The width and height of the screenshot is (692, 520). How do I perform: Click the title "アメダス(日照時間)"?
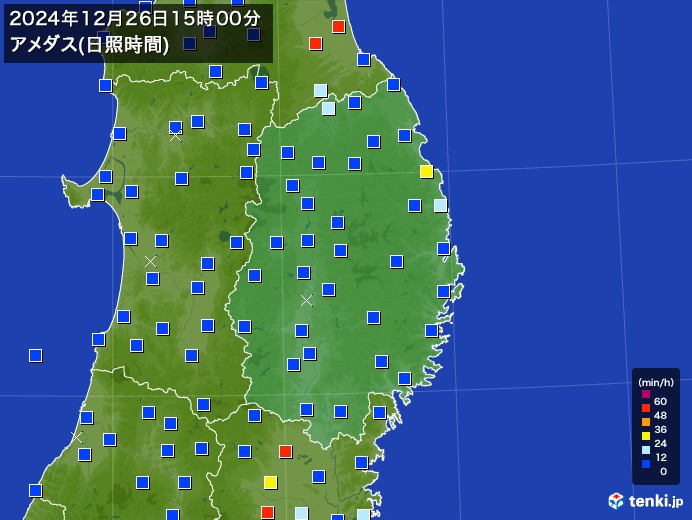coord(89,45)
